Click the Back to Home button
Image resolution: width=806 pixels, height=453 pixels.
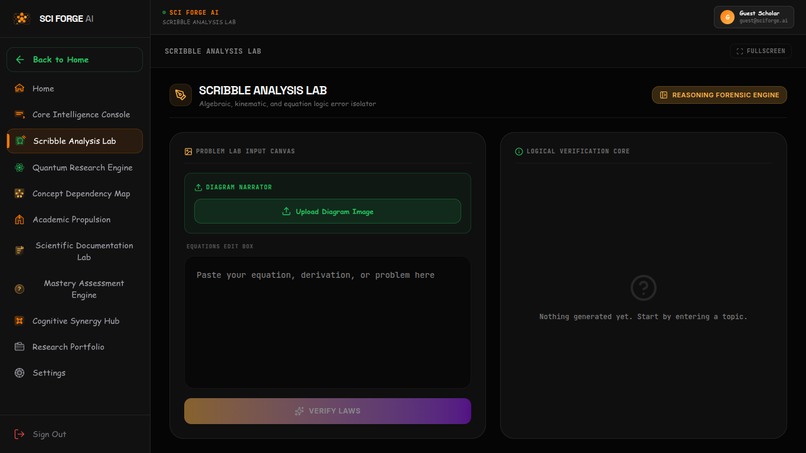(75, 60)
